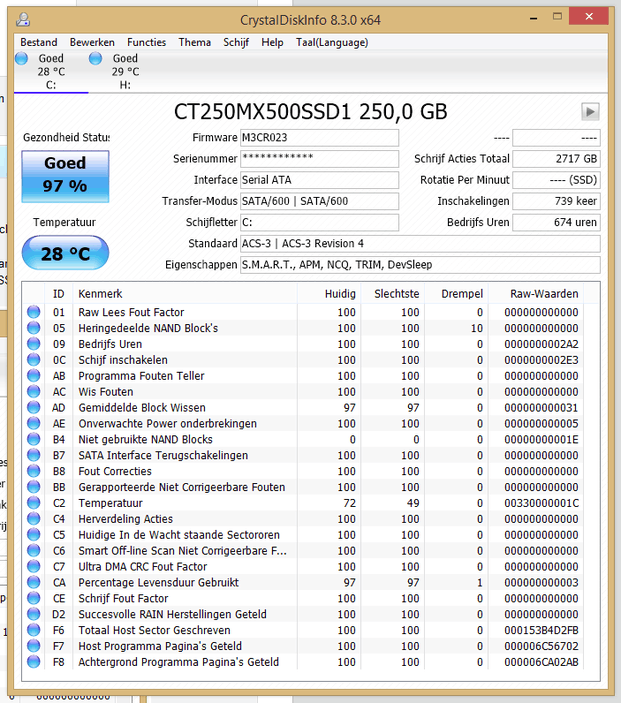This screenshot has width=621, height=703.
Task: Click the CrystalDiskInfo app icon in title bar
Action: (23, 19)
